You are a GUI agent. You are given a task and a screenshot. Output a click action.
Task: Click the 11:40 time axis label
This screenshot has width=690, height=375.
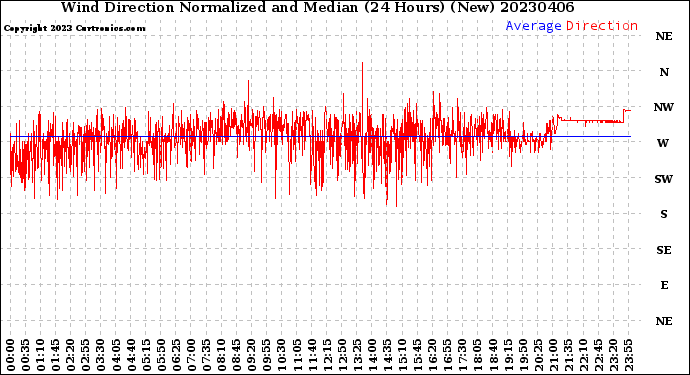tap(312, 355)
